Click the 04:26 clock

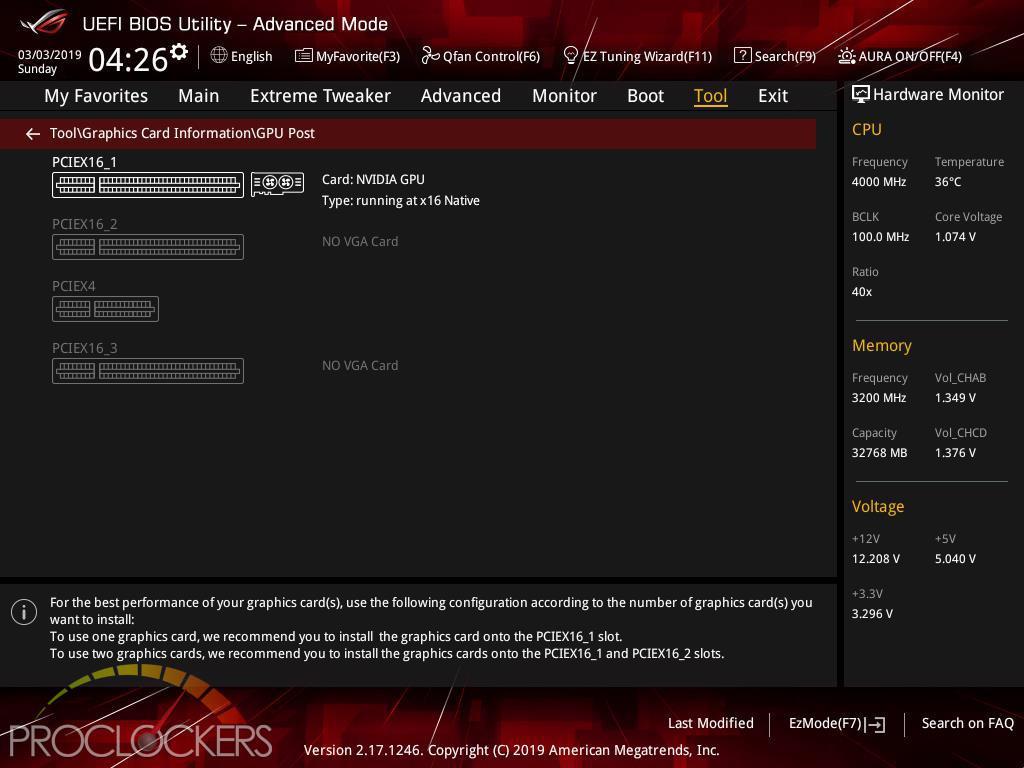(129, 59)
